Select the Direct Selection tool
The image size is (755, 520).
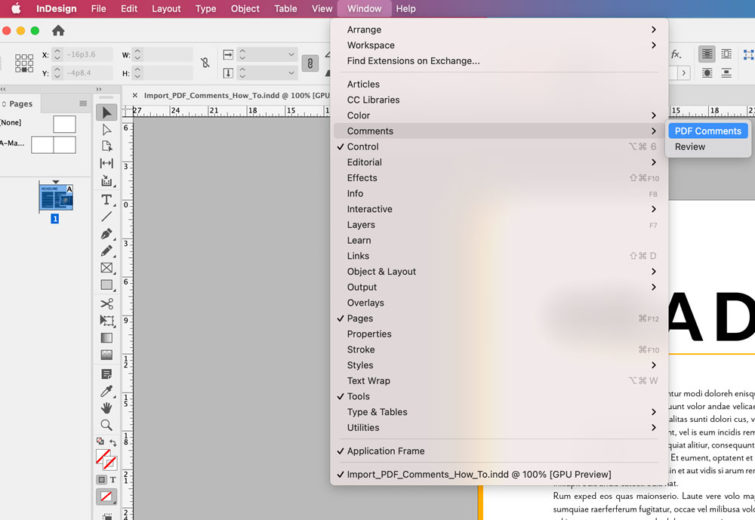click(x=106, y=130)
